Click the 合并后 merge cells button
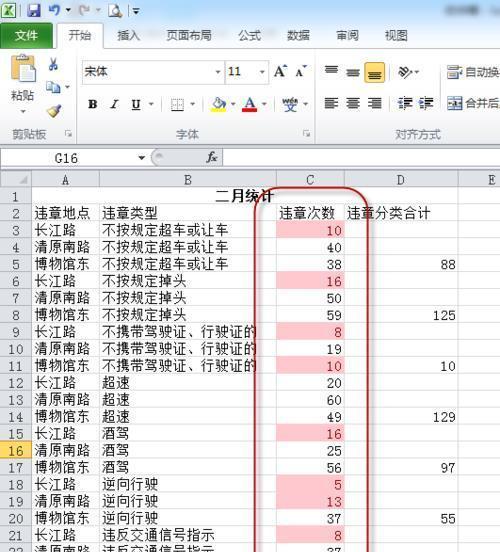Image resolution: width=500 pixels, height=552 pixels. pos(473,104)
